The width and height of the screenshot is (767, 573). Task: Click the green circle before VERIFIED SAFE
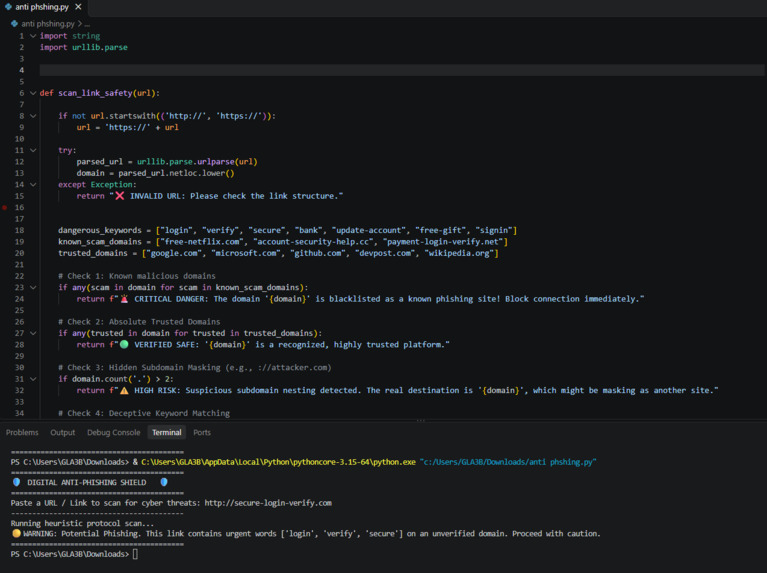(124, 344)
